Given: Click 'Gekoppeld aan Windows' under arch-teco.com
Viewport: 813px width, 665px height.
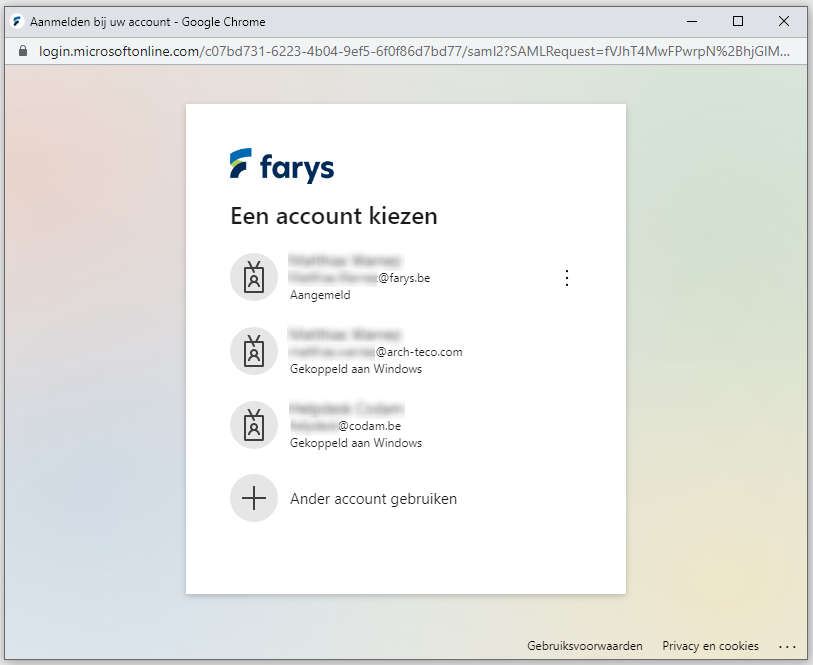Looking at the screenshot, I should point(356,369).
